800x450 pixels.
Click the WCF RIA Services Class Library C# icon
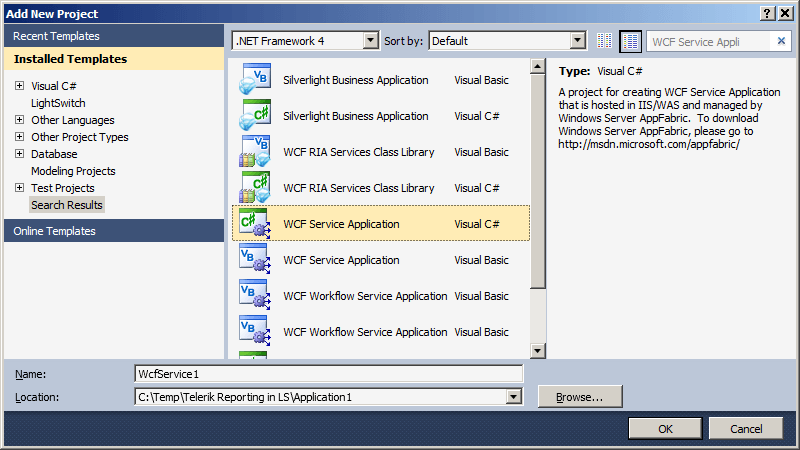click(255, 187)
